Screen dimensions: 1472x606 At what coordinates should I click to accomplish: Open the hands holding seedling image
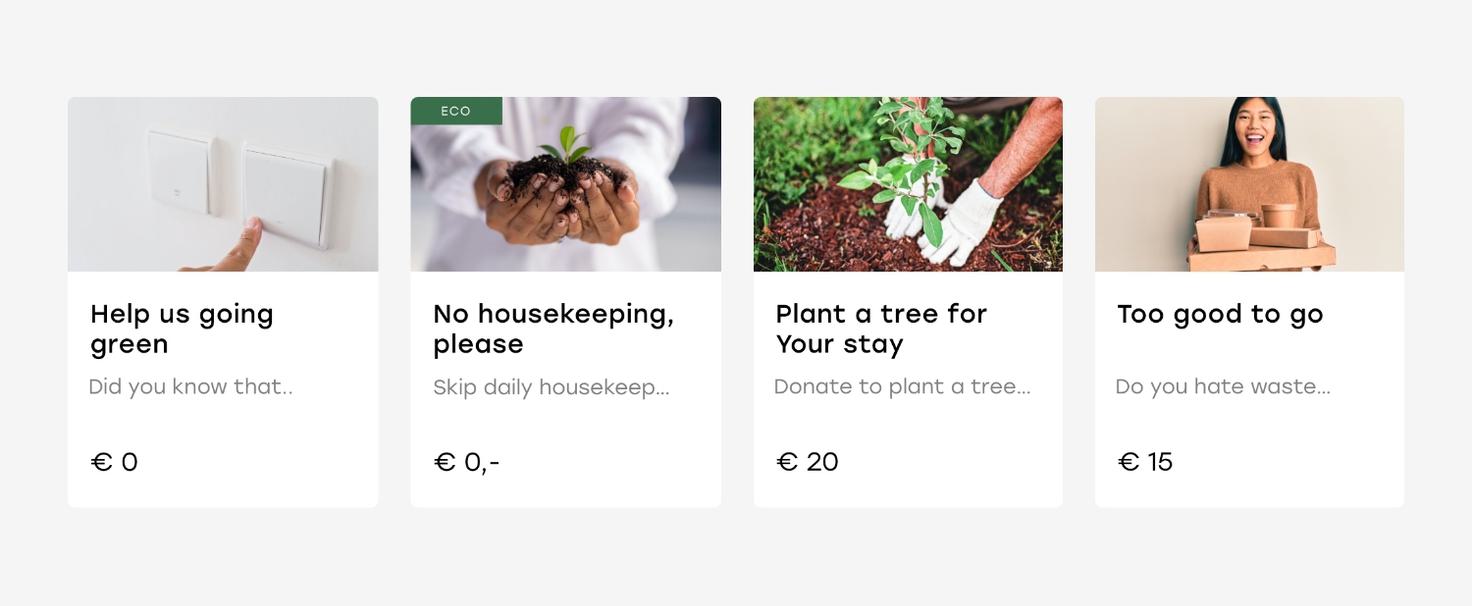pos(566,184)
